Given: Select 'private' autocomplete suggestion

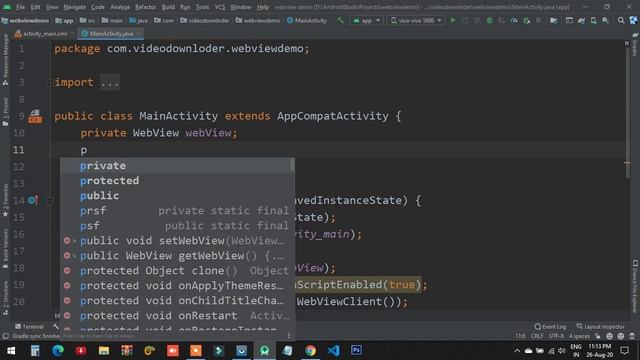Looking at the screenshot, I should coord(176,166).
